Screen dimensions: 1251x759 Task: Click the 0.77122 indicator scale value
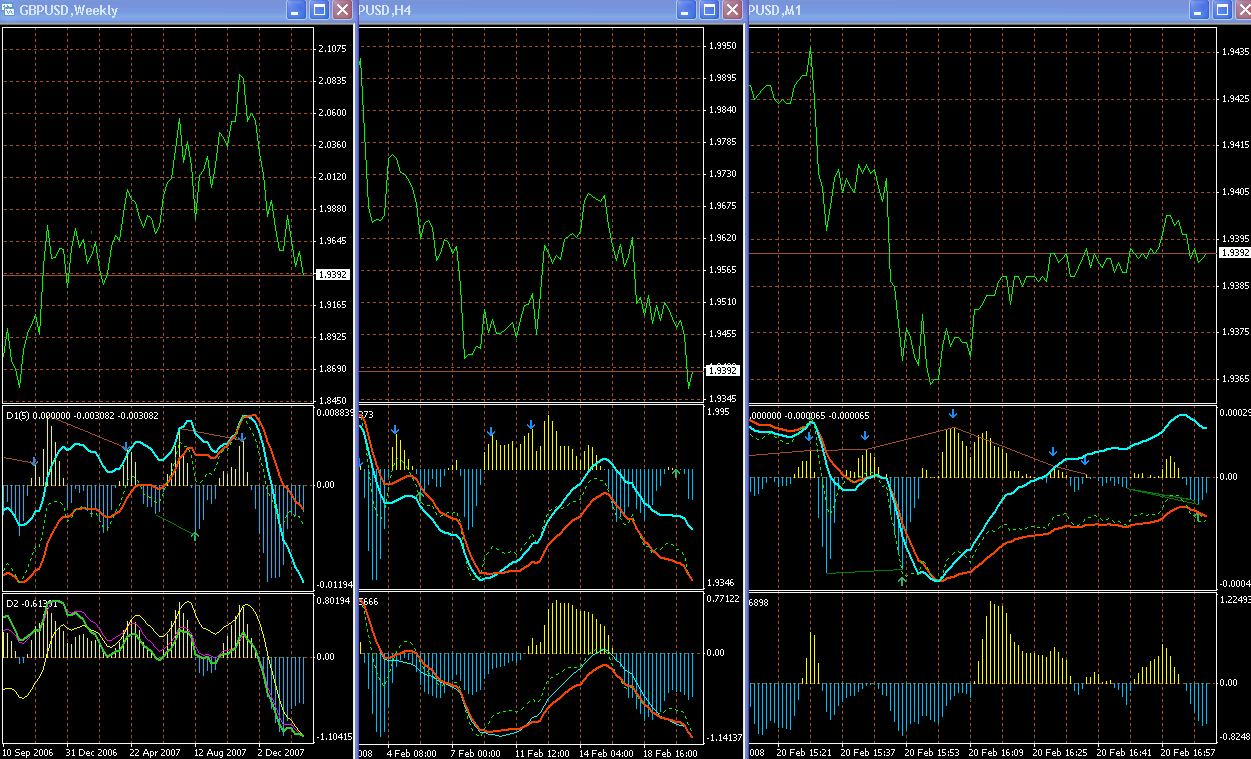tap(723, 600)
